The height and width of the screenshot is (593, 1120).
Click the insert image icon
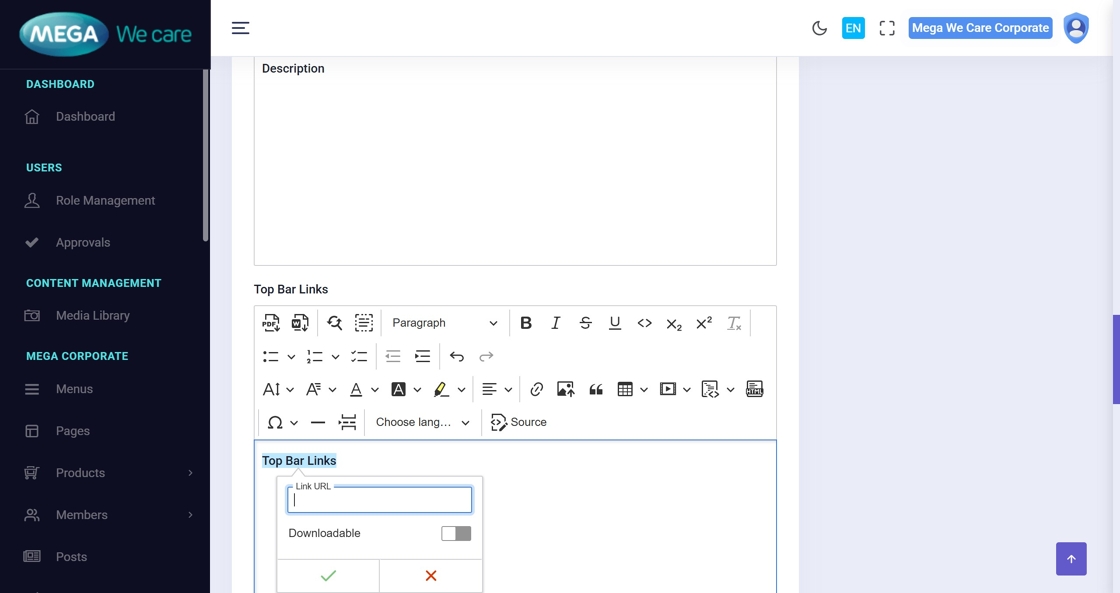click(566, 389)
